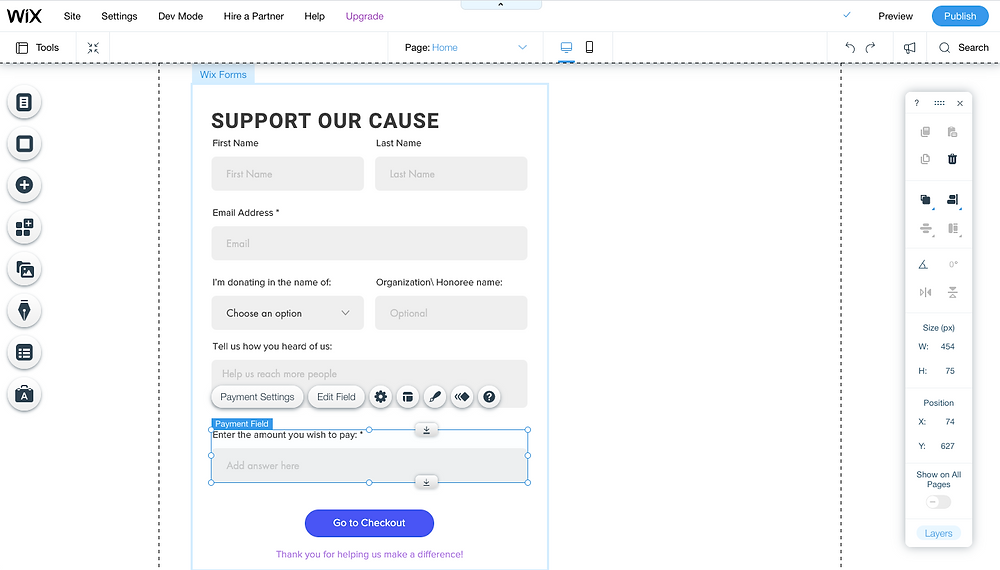Close the floating toolbar panel
Image resolution: width=1000 pixels, height=570 pixels.
tap(960, 103)
